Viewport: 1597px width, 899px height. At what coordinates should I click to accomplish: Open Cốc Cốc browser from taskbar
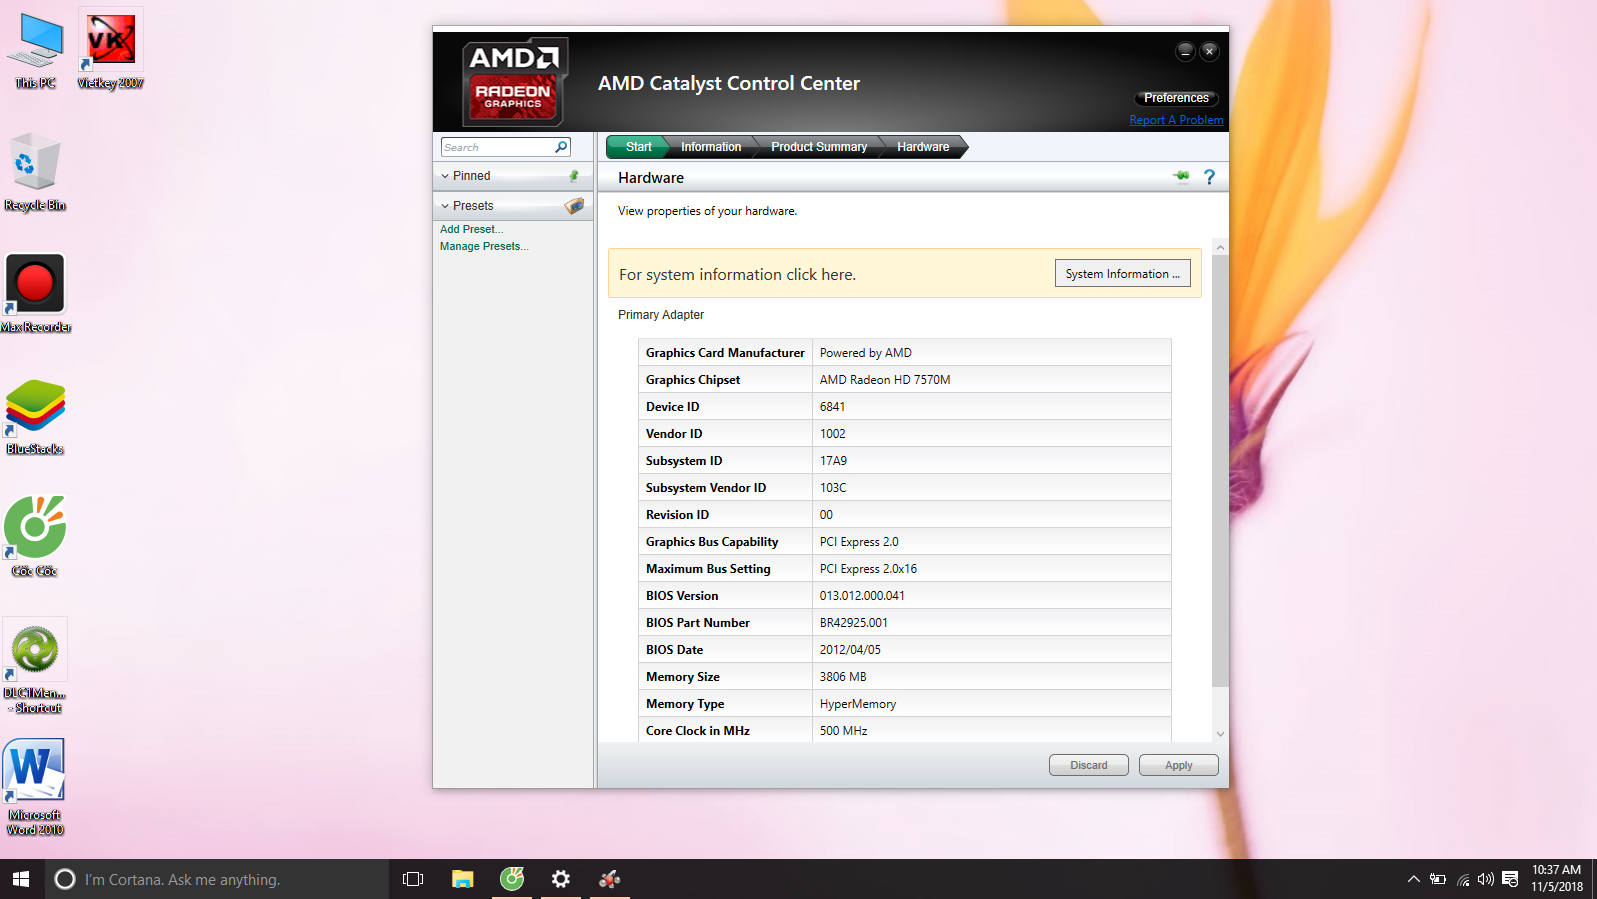tap(512, 879)
